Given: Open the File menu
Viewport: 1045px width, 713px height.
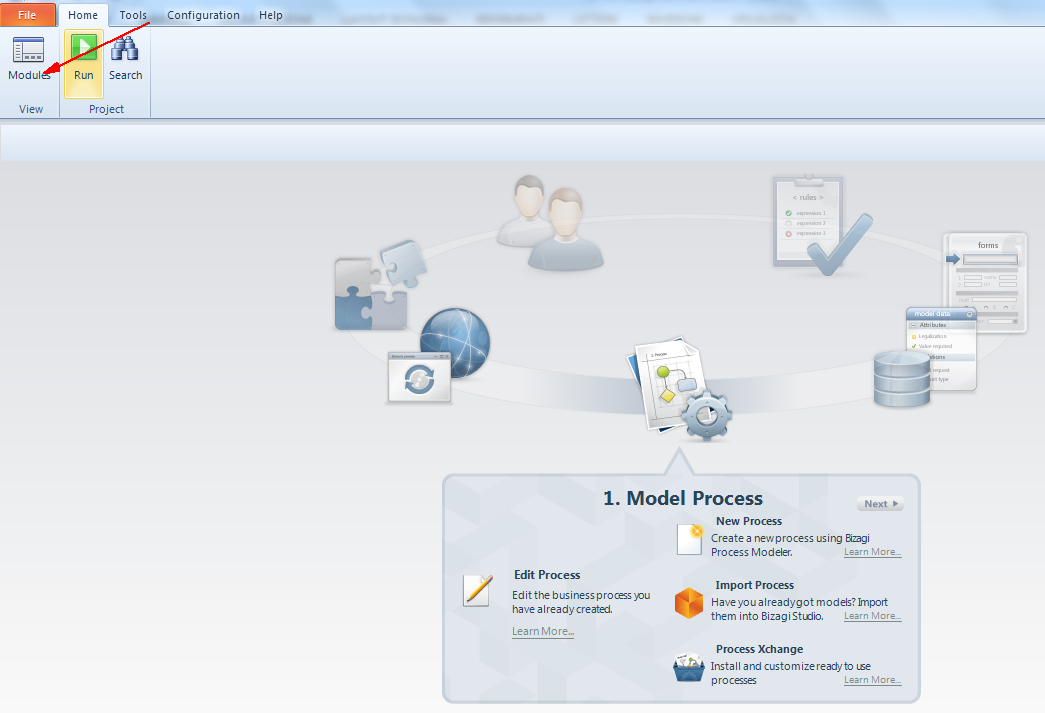Looking at the screenshot, I should pos(27,15).
